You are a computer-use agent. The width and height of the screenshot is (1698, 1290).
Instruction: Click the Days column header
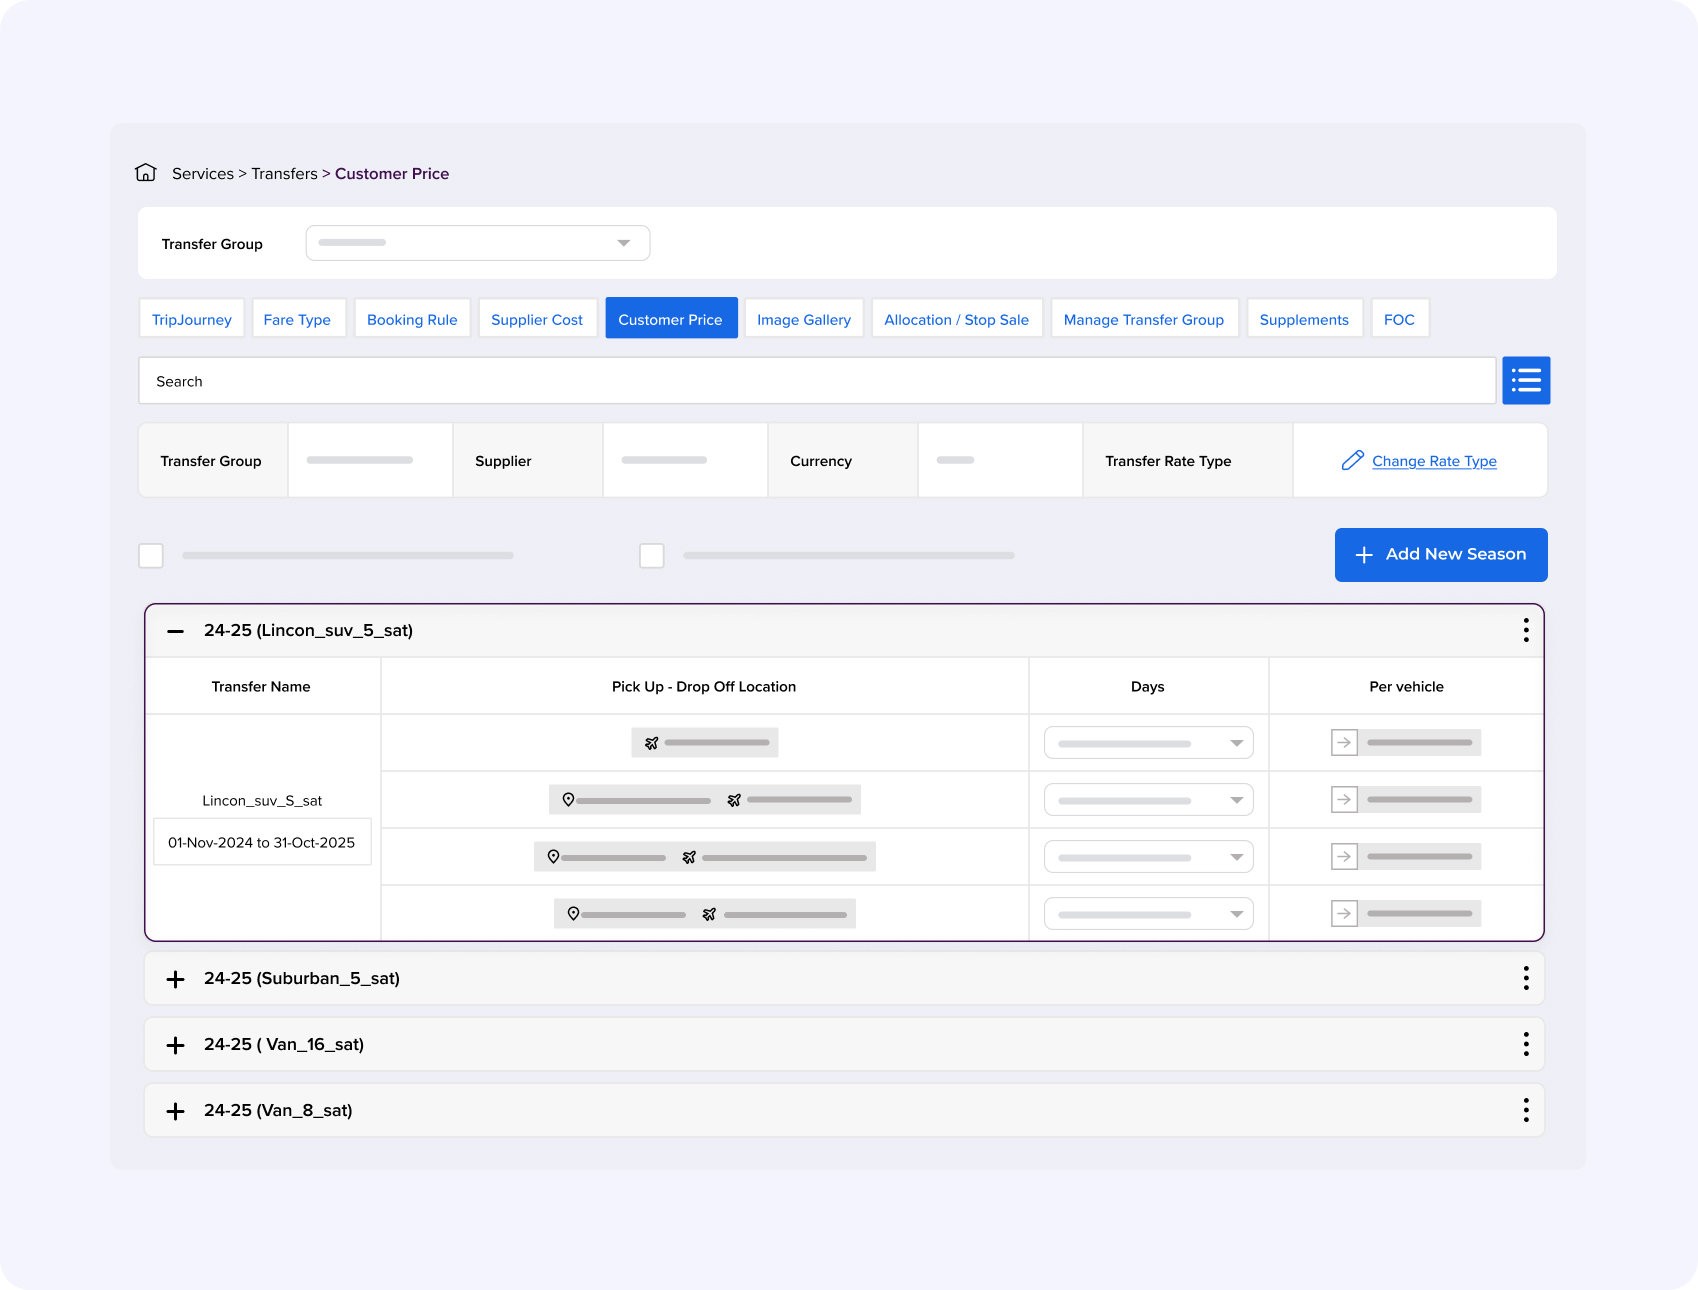[x=1148, y=686]
